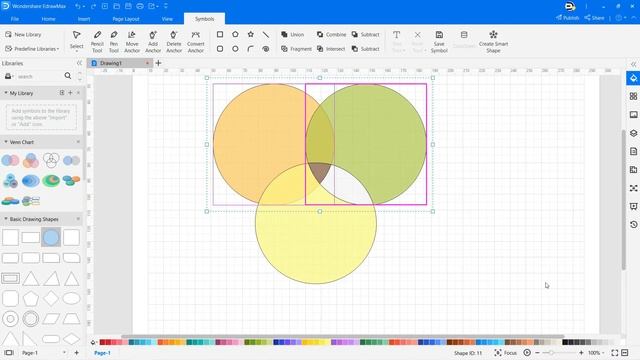Click the library search magnifier icon
Image resolution: width=640 pixels, height=360 pixels.
(68, 76)
